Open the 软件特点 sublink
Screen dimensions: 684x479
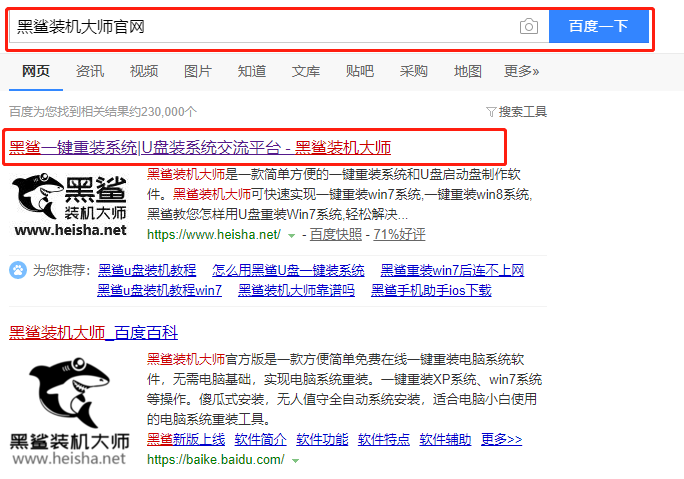384,439
